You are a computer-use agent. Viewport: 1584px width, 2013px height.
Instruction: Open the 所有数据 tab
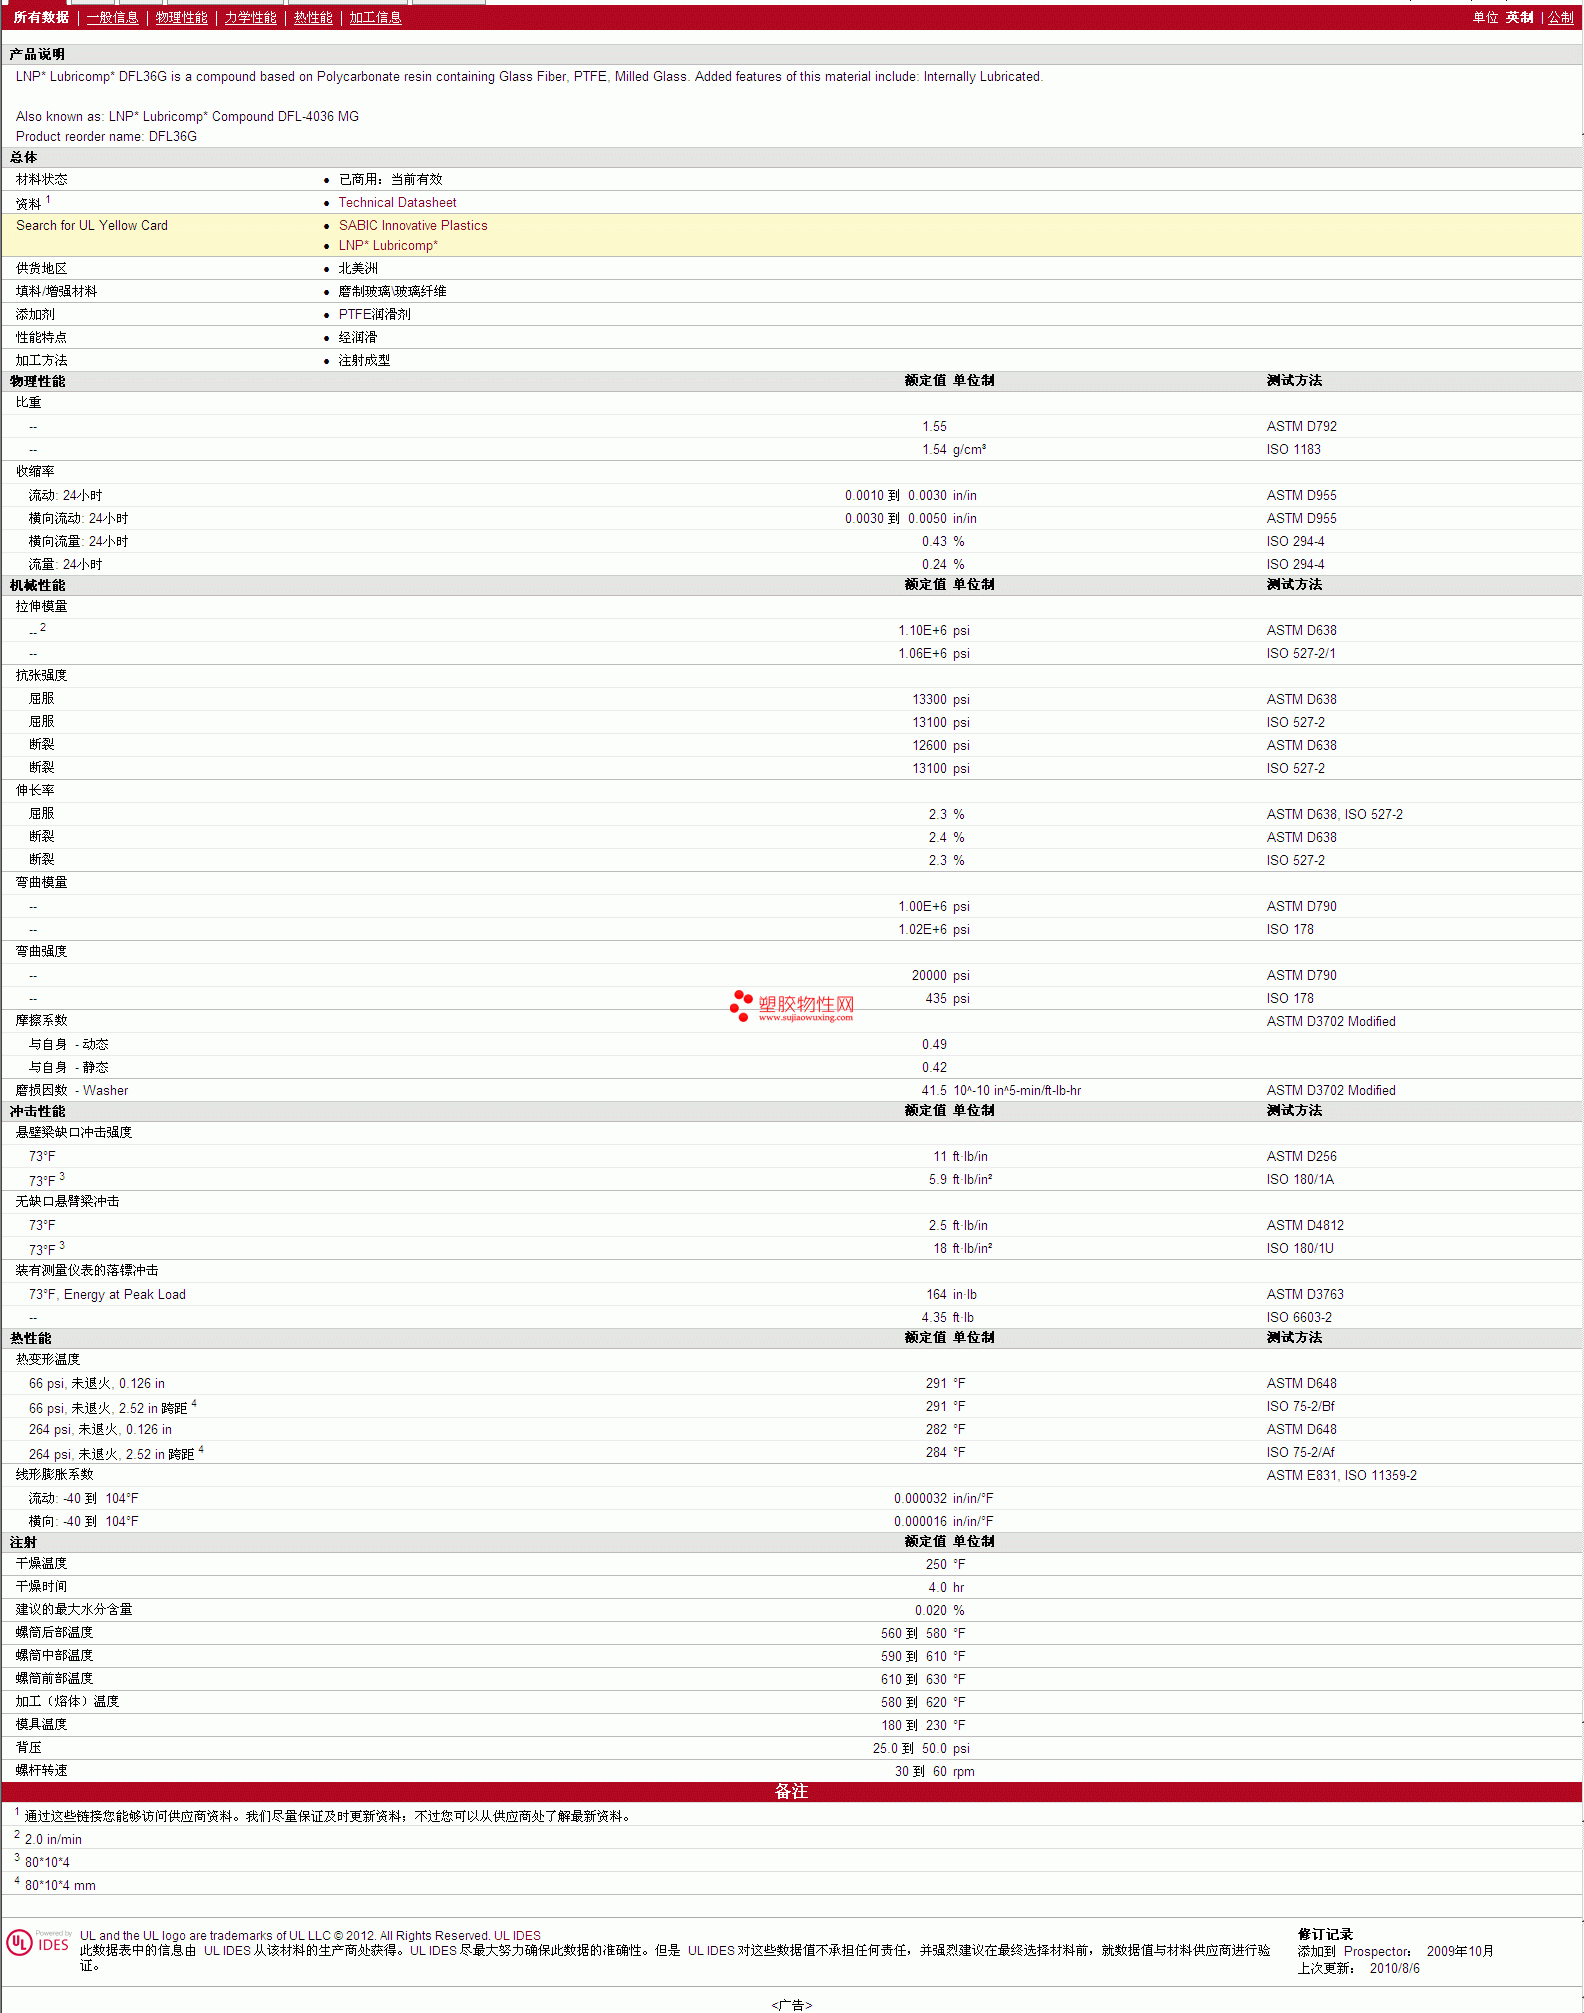41,18
